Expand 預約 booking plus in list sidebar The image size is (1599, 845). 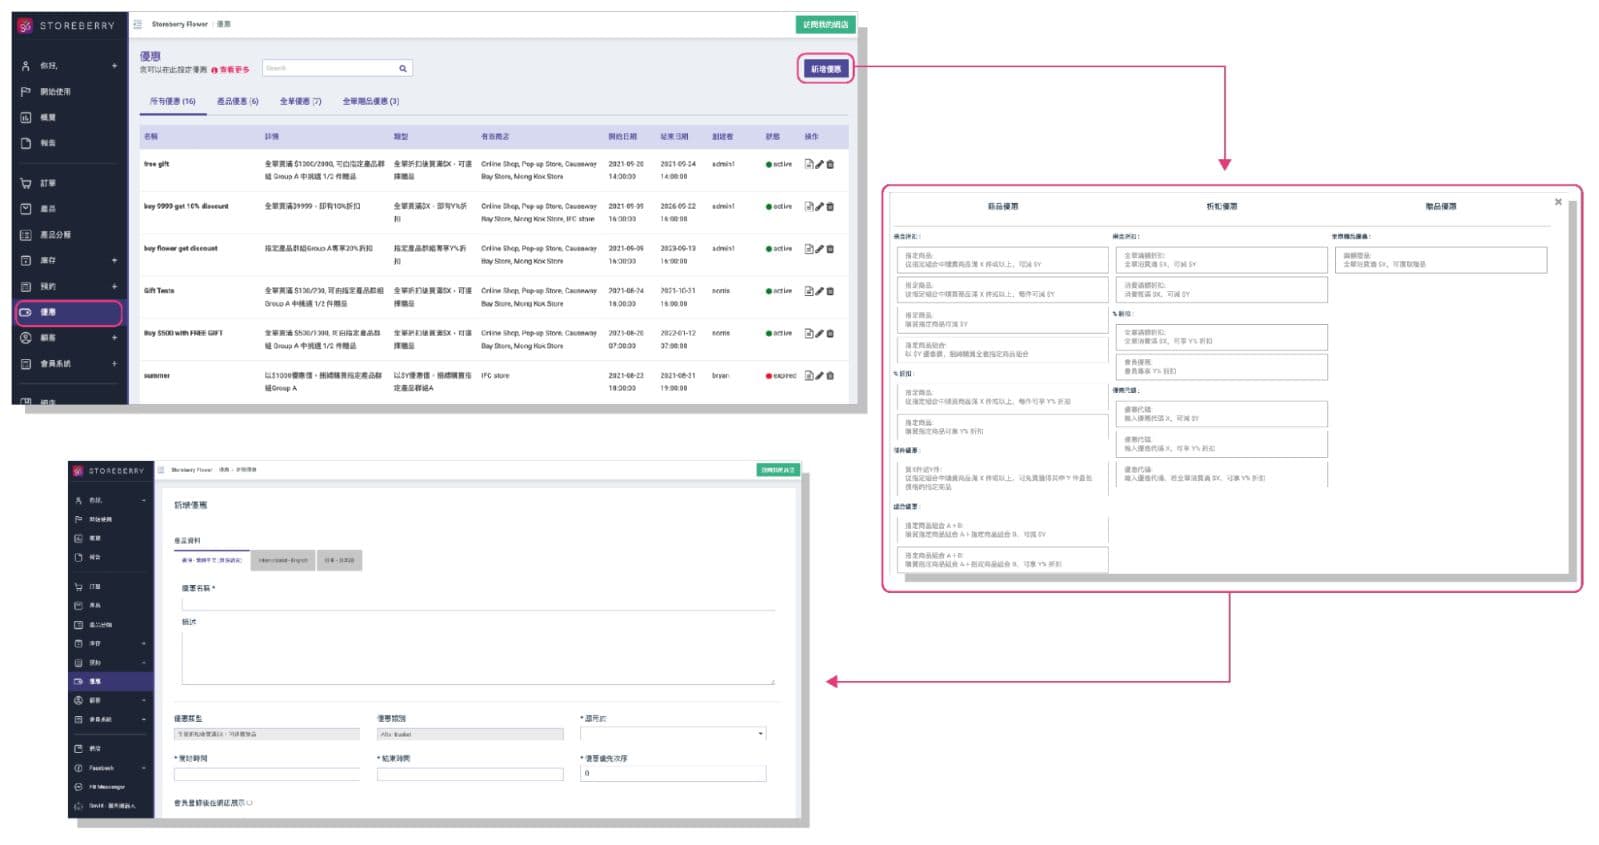(x=114, y=286)
